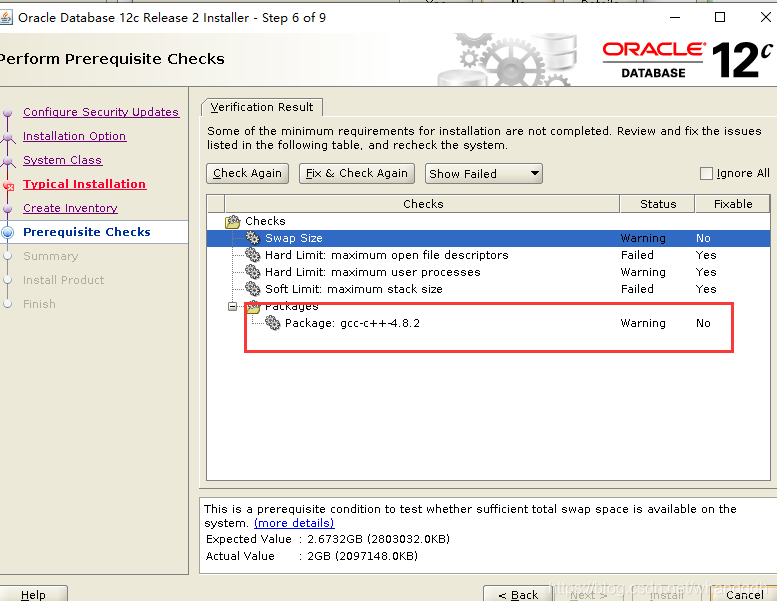This screenshot has height=607, width=777.
Task: Maximize the installer window
Action: tap(720, 17)
